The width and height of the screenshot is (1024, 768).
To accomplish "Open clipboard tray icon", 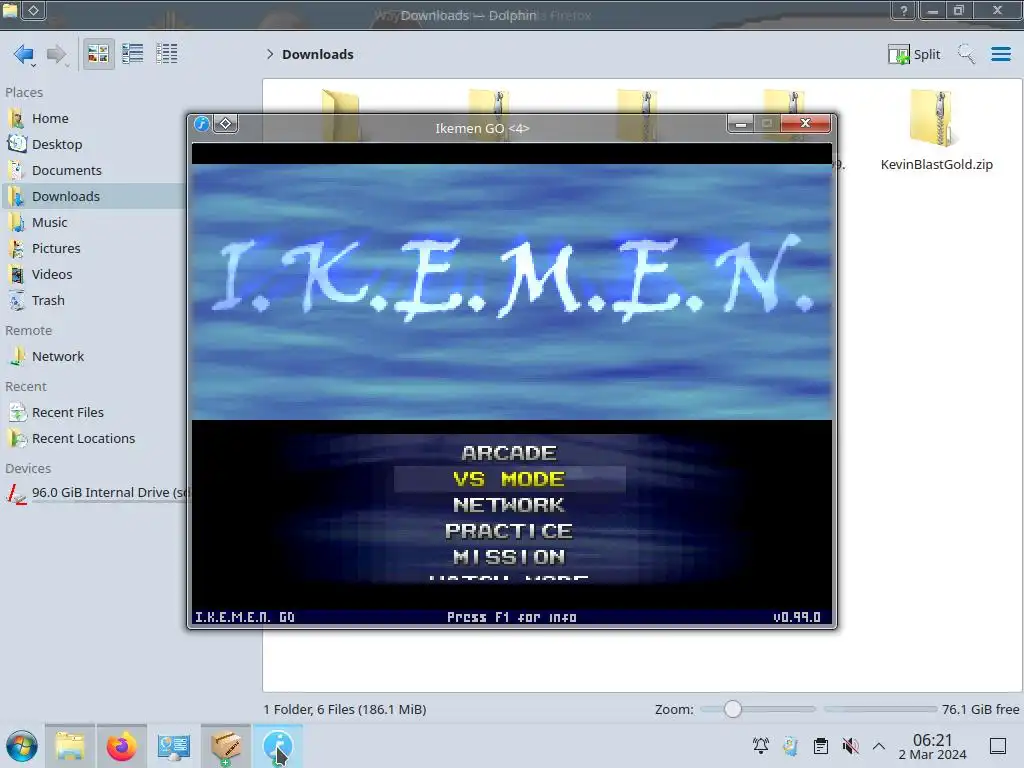I will click(x=821, y=746).
